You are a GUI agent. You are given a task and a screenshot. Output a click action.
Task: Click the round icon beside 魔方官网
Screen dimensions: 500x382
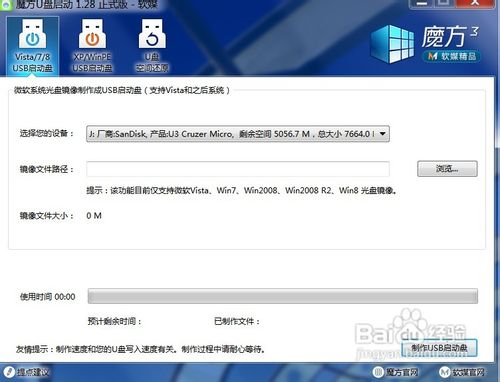378,372
